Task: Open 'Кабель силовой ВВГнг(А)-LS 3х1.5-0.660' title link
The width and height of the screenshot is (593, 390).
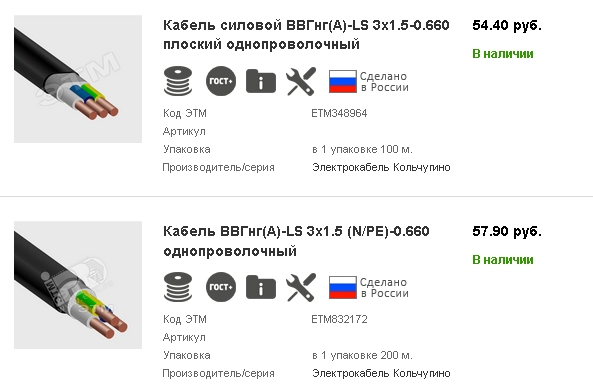Action: [306, 35]
